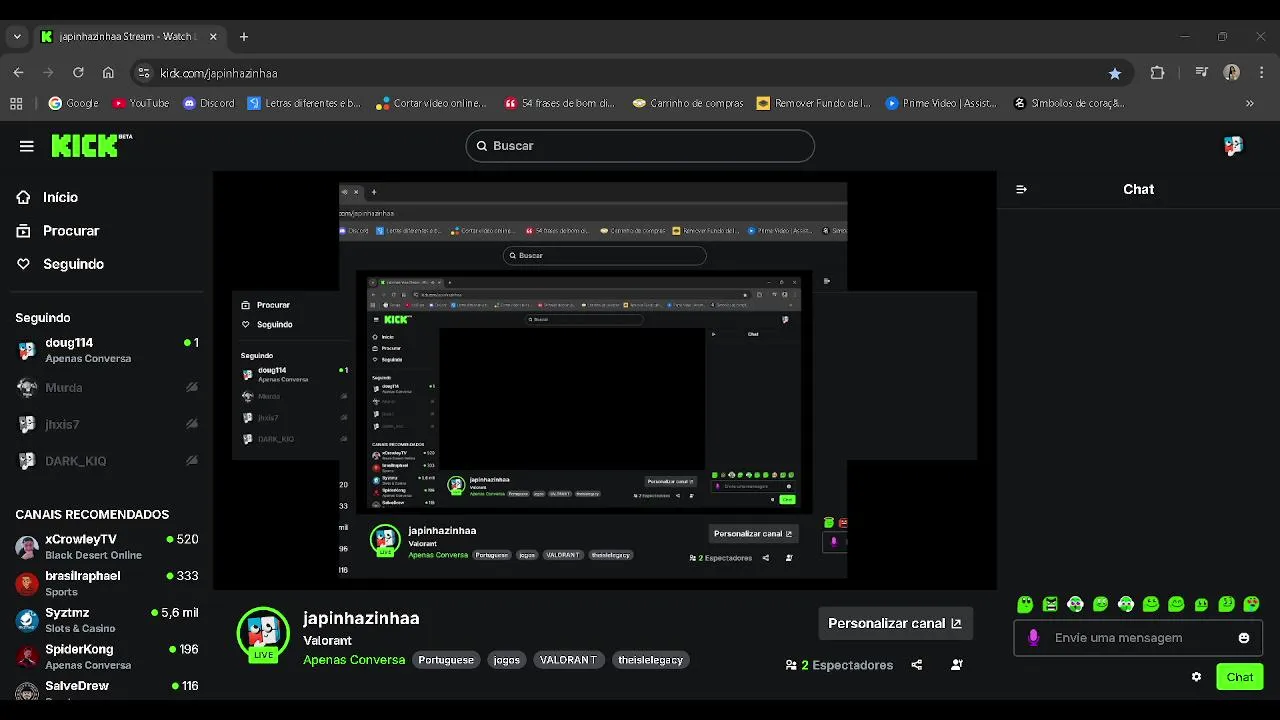Screen dimensions: 1280x720
Task: Open the Discord bookmark
Action: [208, 103]
